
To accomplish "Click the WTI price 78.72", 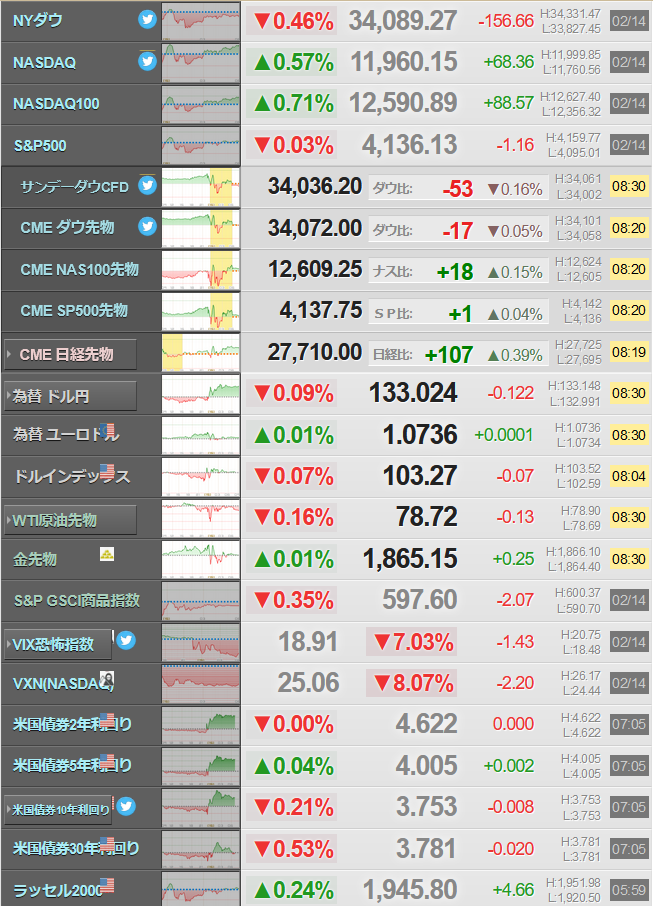I will 426,517.
